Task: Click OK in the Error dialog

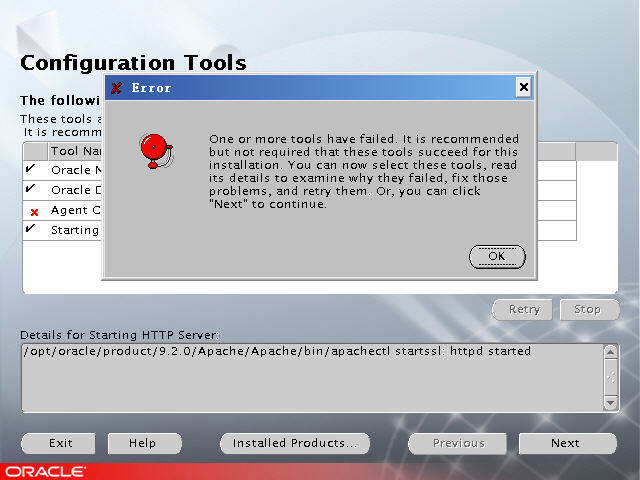Action: [497, 256]
